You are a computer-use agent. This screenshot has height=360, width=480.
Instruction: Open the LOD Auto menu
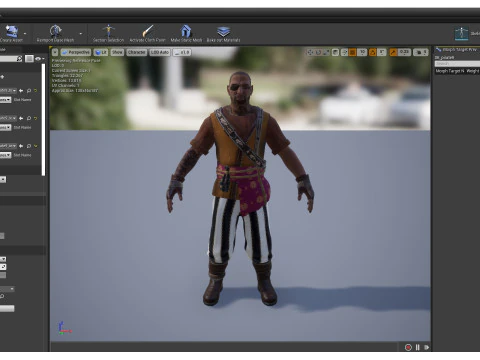160,52
